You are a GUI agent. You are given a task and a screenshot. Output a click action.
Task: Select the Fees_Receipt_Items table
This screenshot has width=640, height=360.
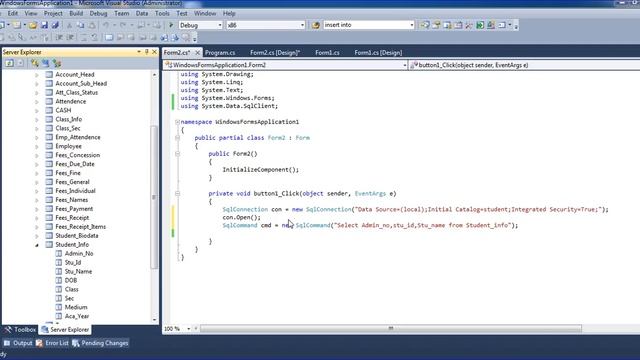coord(80,227)
